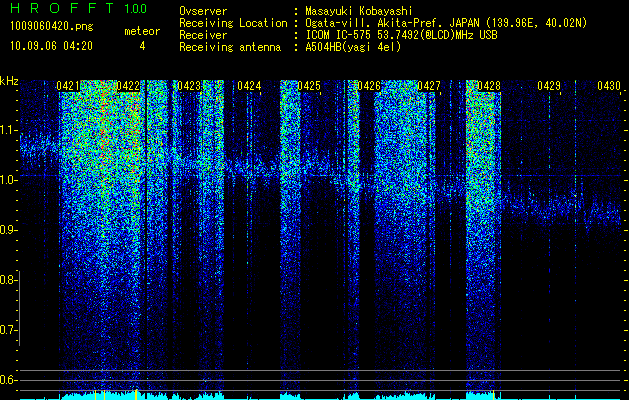Click the Receiver field label
The width and height of the screenshot is (629, 400).
coord(203,35)
